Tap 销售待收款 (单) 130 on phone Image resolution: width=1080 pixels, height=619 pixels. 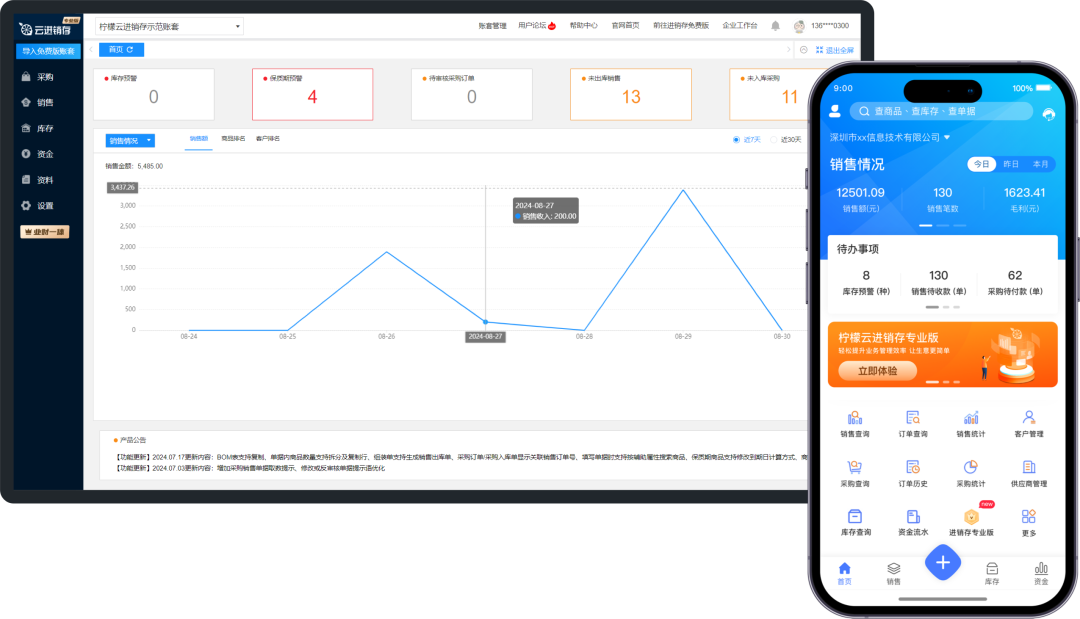[x=939, y=282]
